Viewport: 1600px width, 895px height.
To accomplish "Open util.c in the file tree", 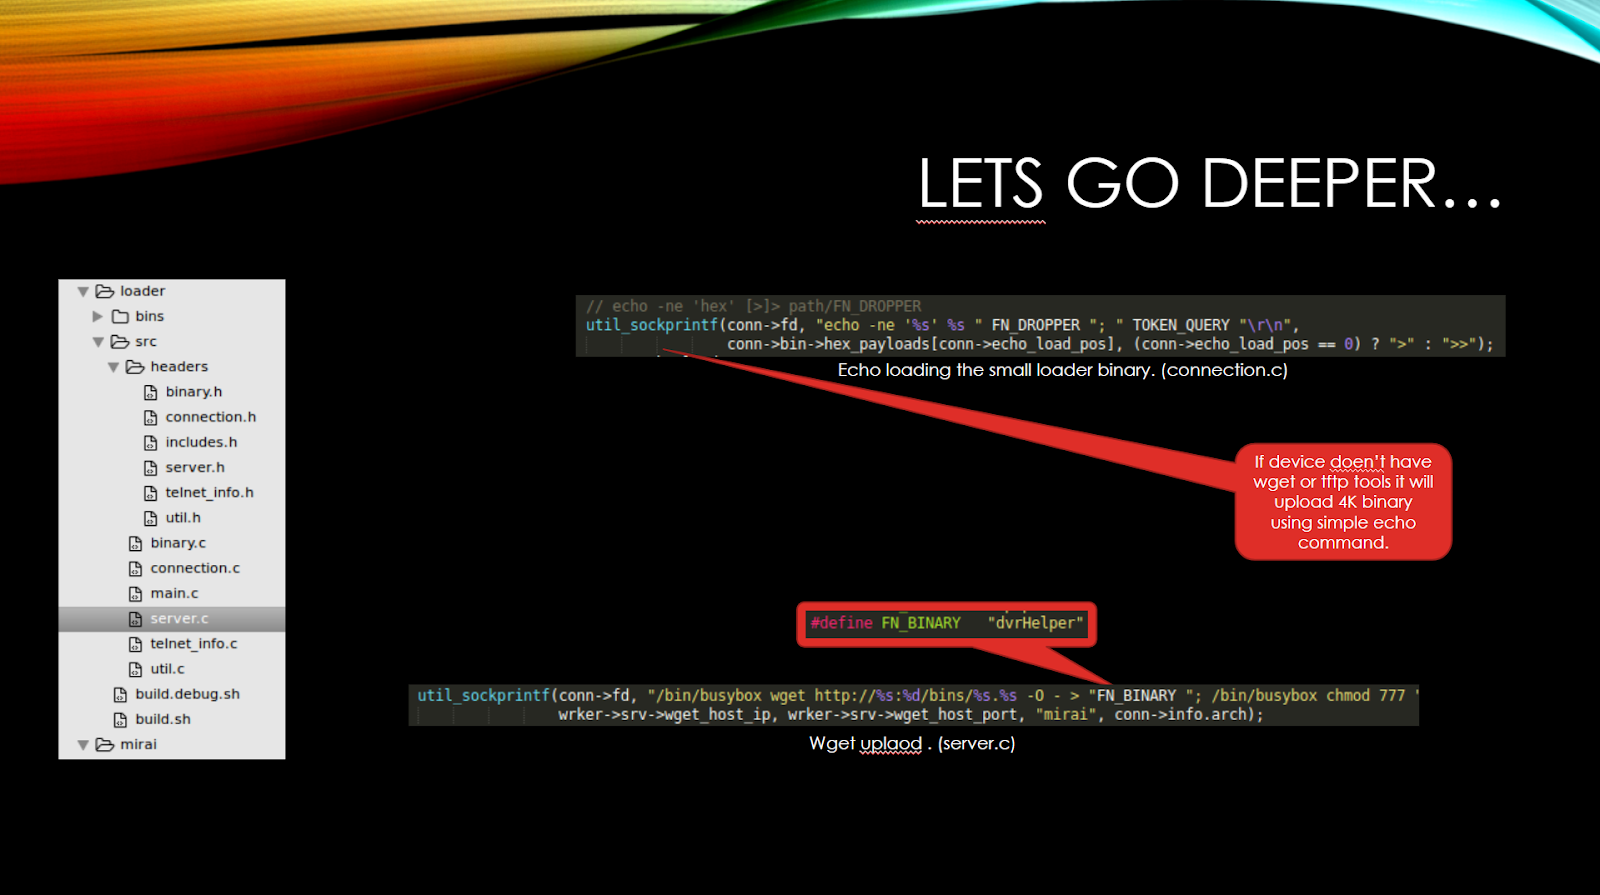I will (167, 669).
